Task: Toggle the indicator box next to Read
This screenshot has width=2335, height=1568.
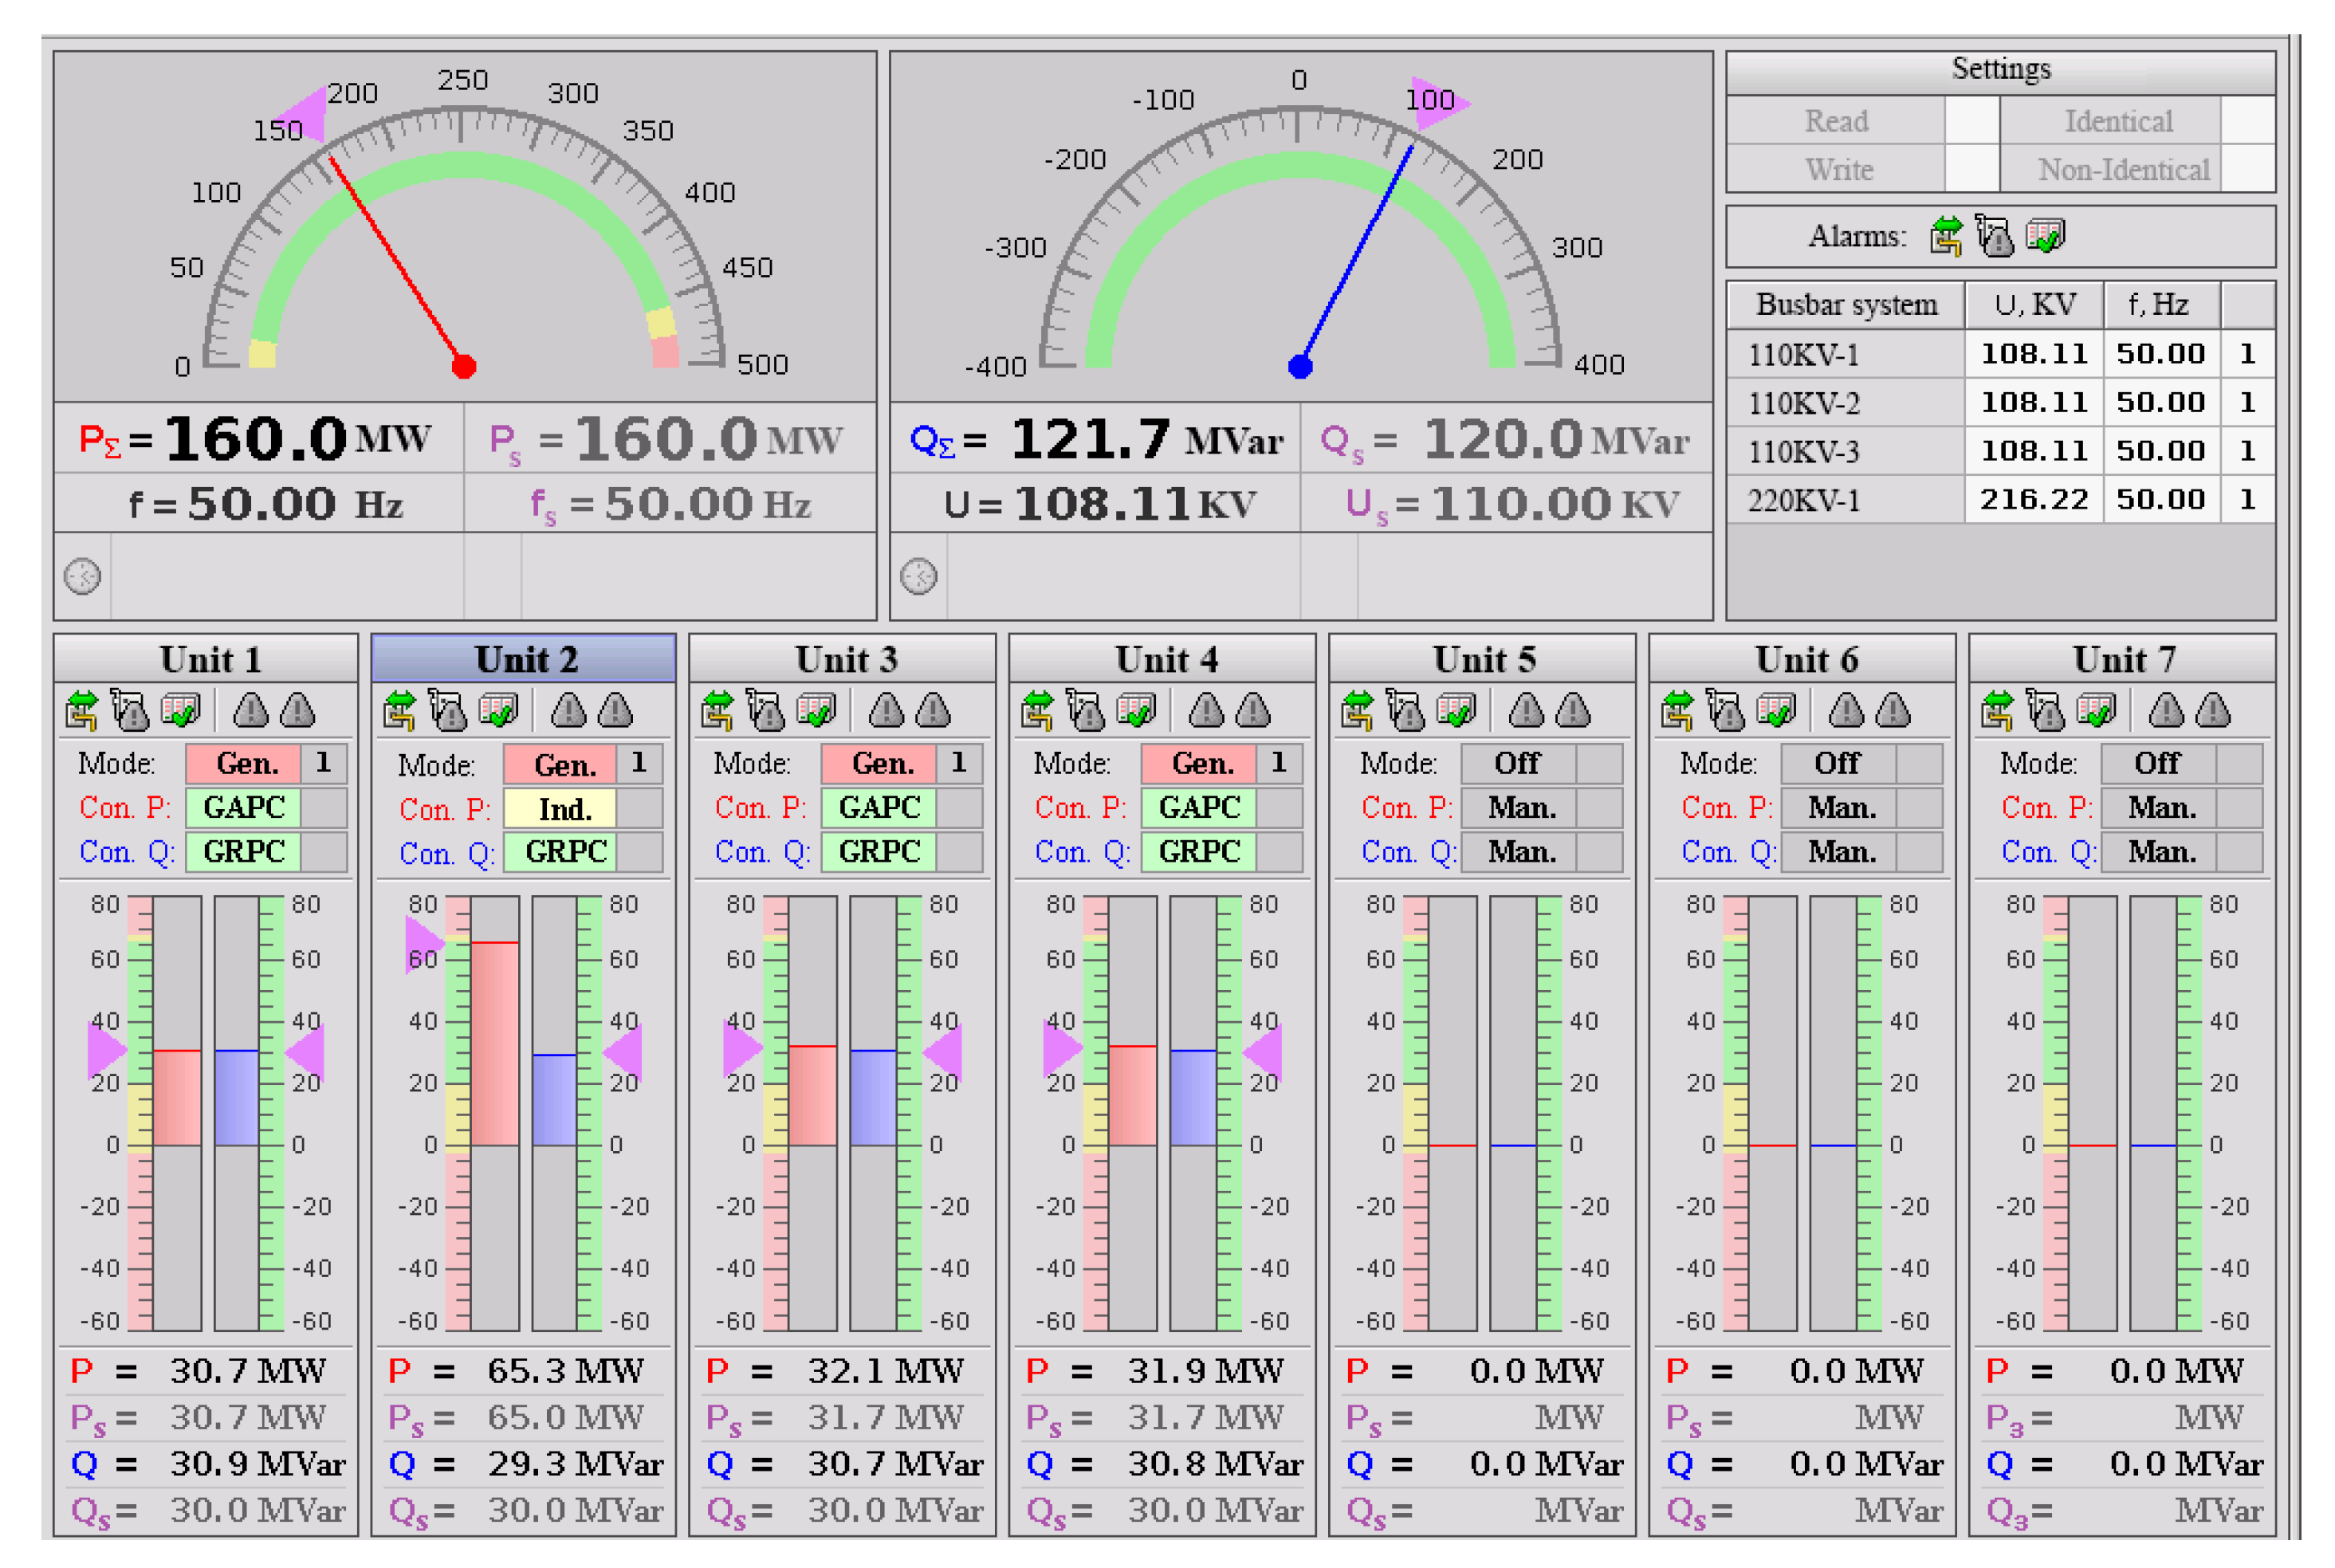Action: (1971, 121)
